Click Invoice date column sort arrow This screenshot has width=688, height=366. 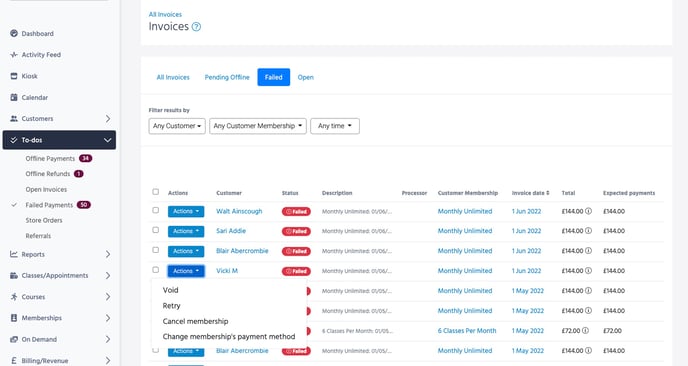coord(547,193)
